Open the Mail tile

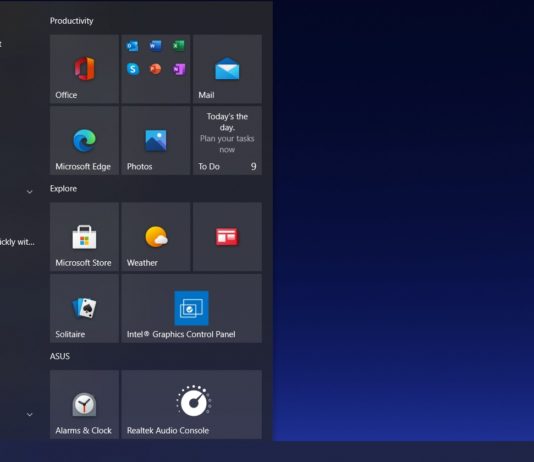227,69
